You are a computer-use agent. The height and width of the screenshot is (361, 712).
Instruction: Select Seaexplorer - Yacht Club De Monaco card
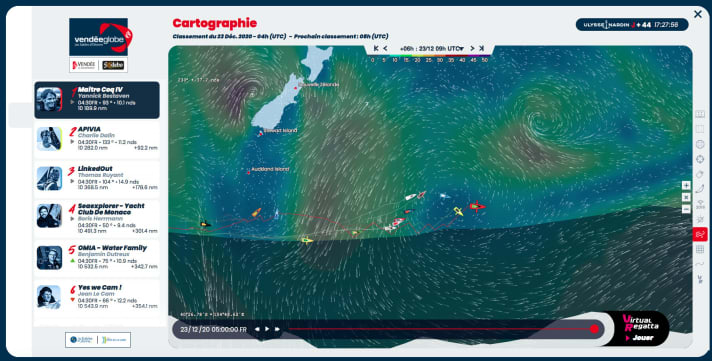point(97,218)
